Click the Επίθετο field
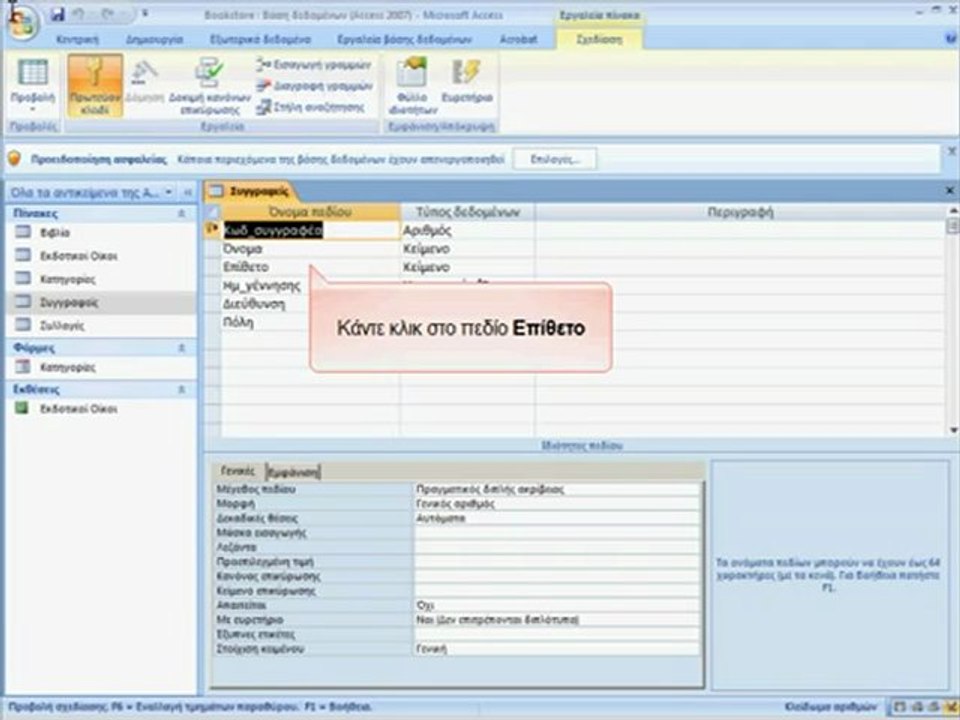The height and width of the screenshot is (720, 960). pos(310,267)
